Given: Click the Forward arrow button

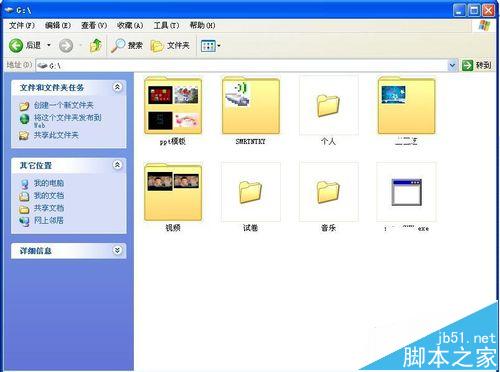Looking at the screenshot, I should point(66,46).
